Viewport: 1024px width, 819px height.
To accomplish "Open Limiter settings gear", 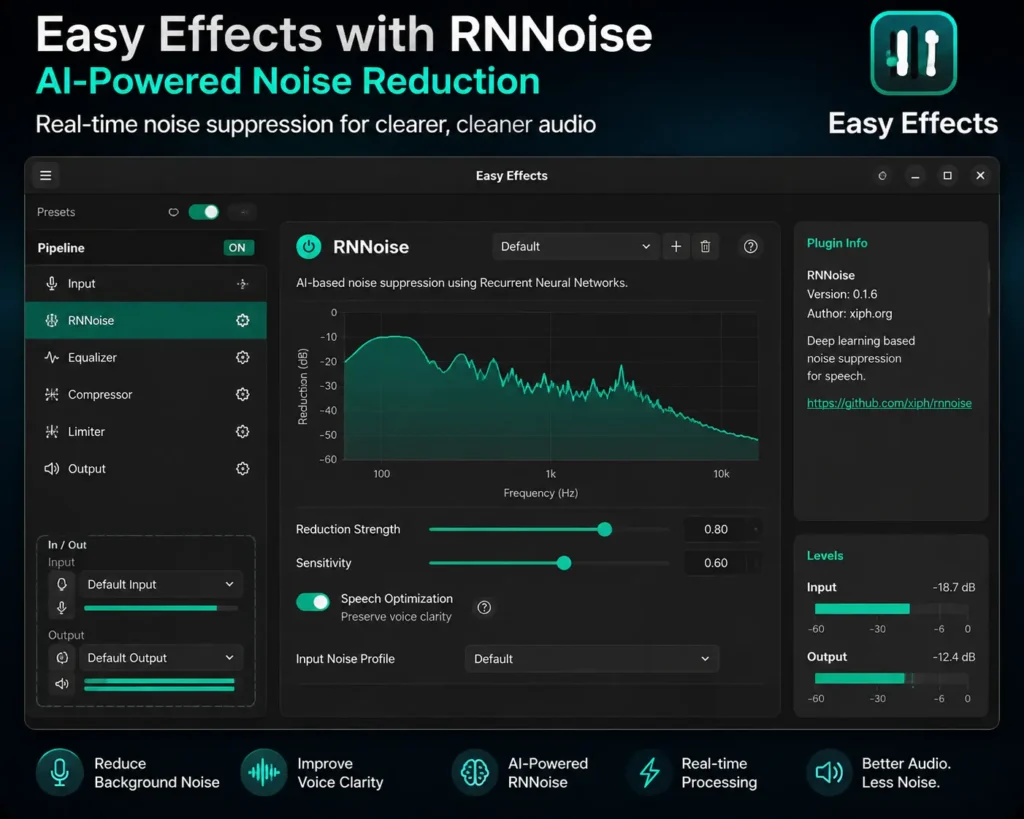I will pyautogui.click(x=242, y=432).
